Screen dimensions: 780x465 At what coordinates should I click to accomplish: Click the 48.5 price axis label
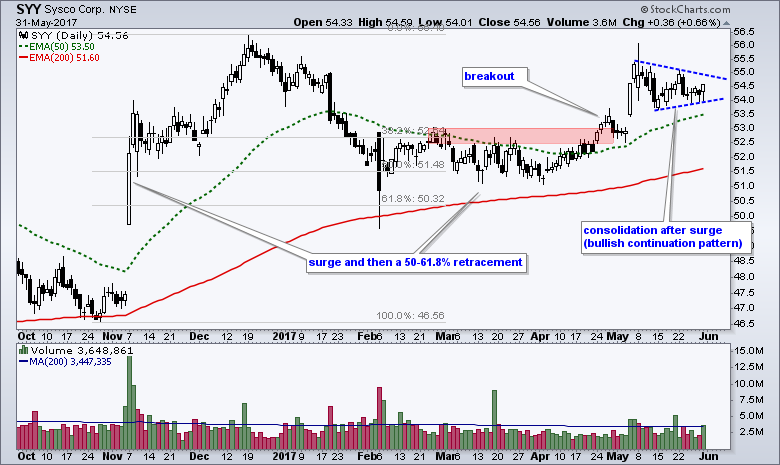click(744, 261)
